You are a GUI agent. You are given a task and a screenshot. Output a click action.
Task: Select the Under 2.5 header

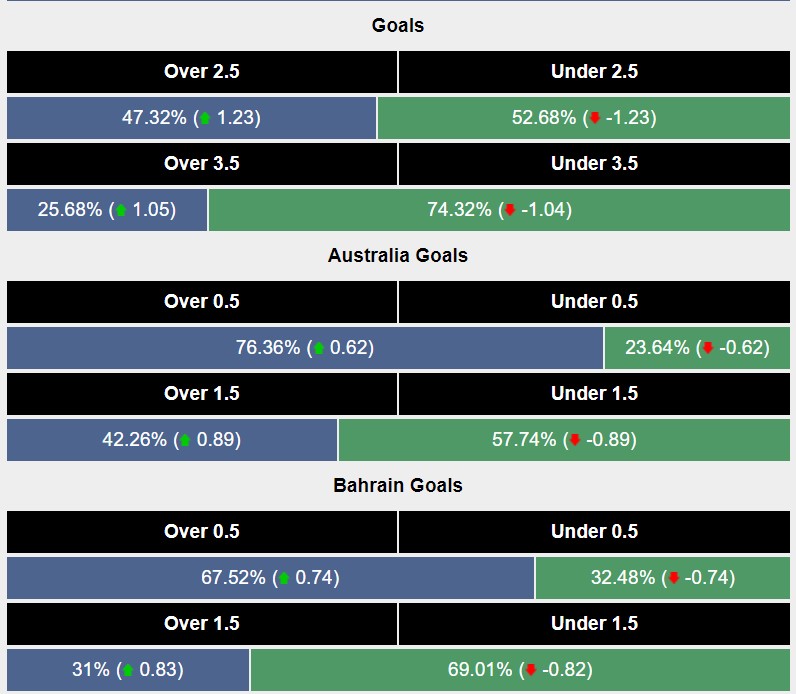tap(594, 72)
